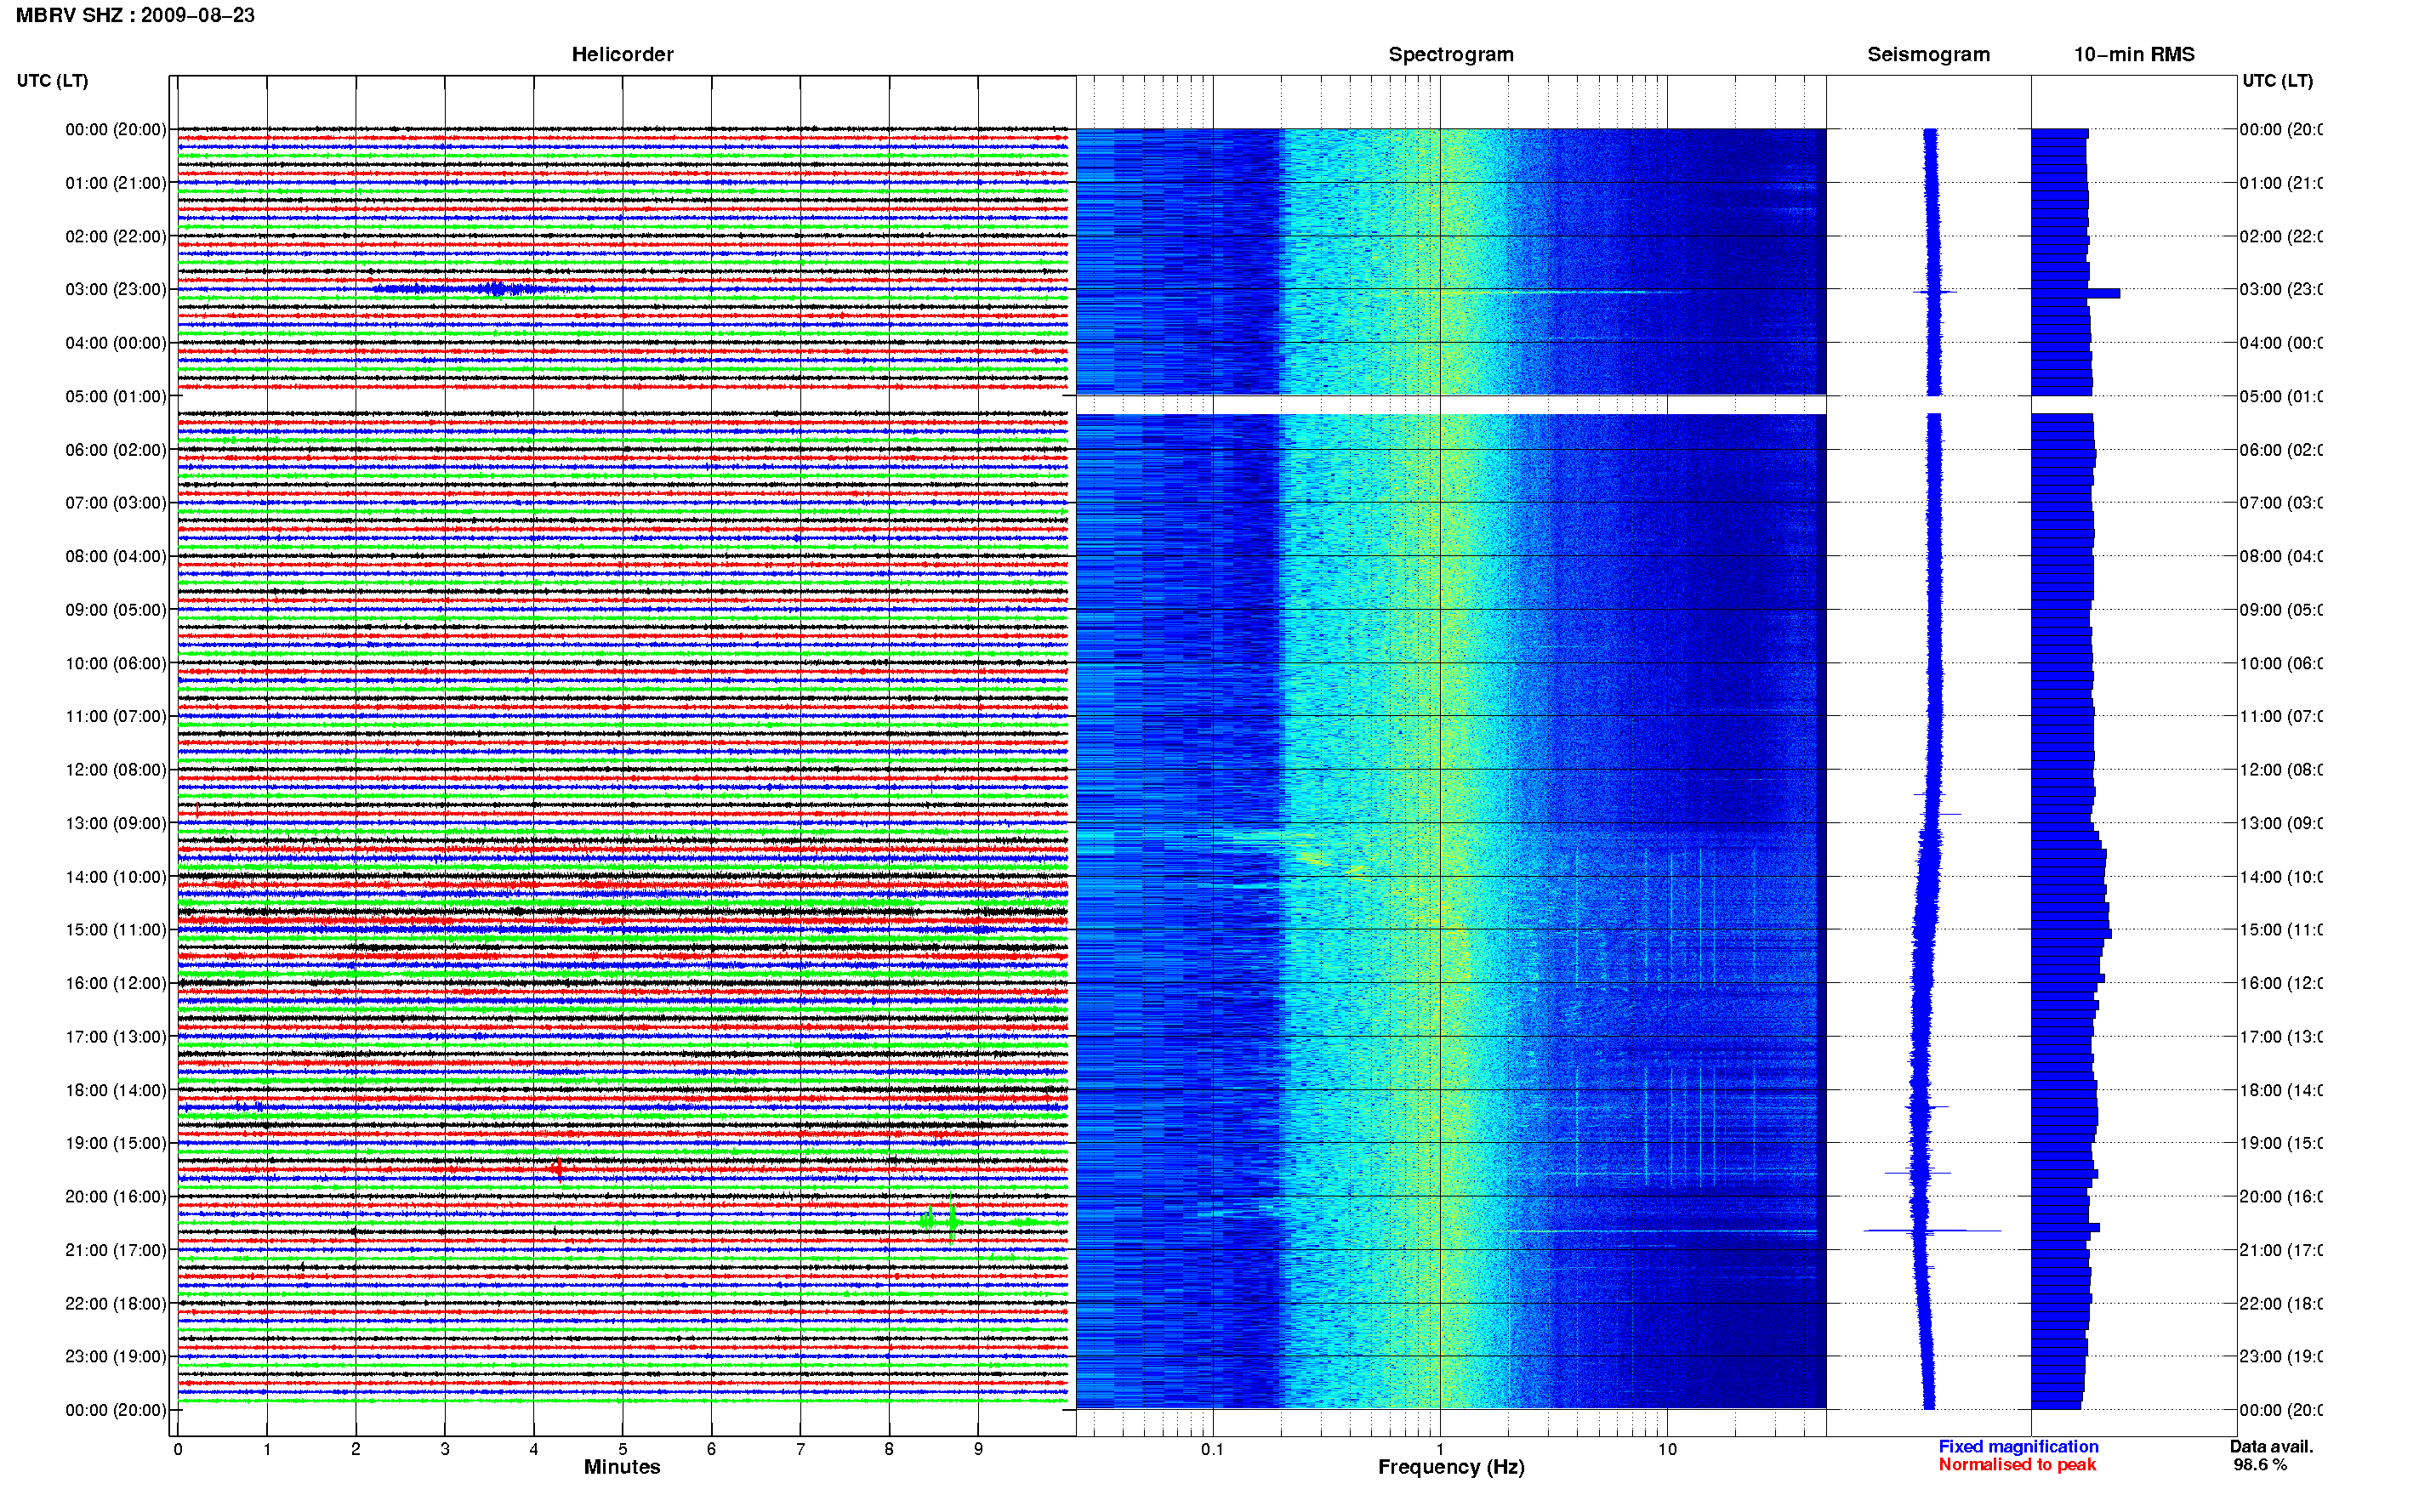This screenshot has height=1512, width=2419.
Task: Click the left '09:00 (05:00)' time label
Action: coord(116,610)
